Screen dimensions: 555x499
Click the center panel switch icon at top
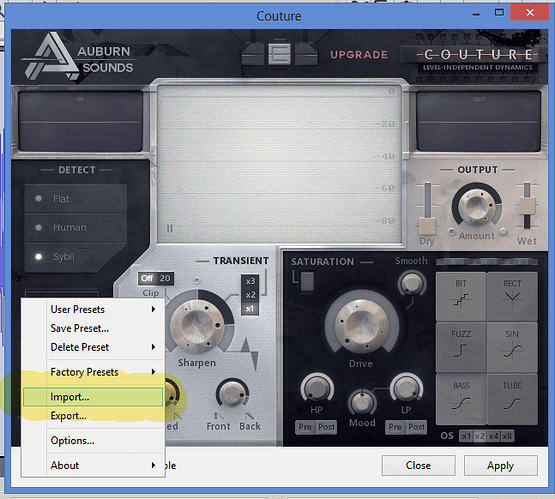click(279, 54)
